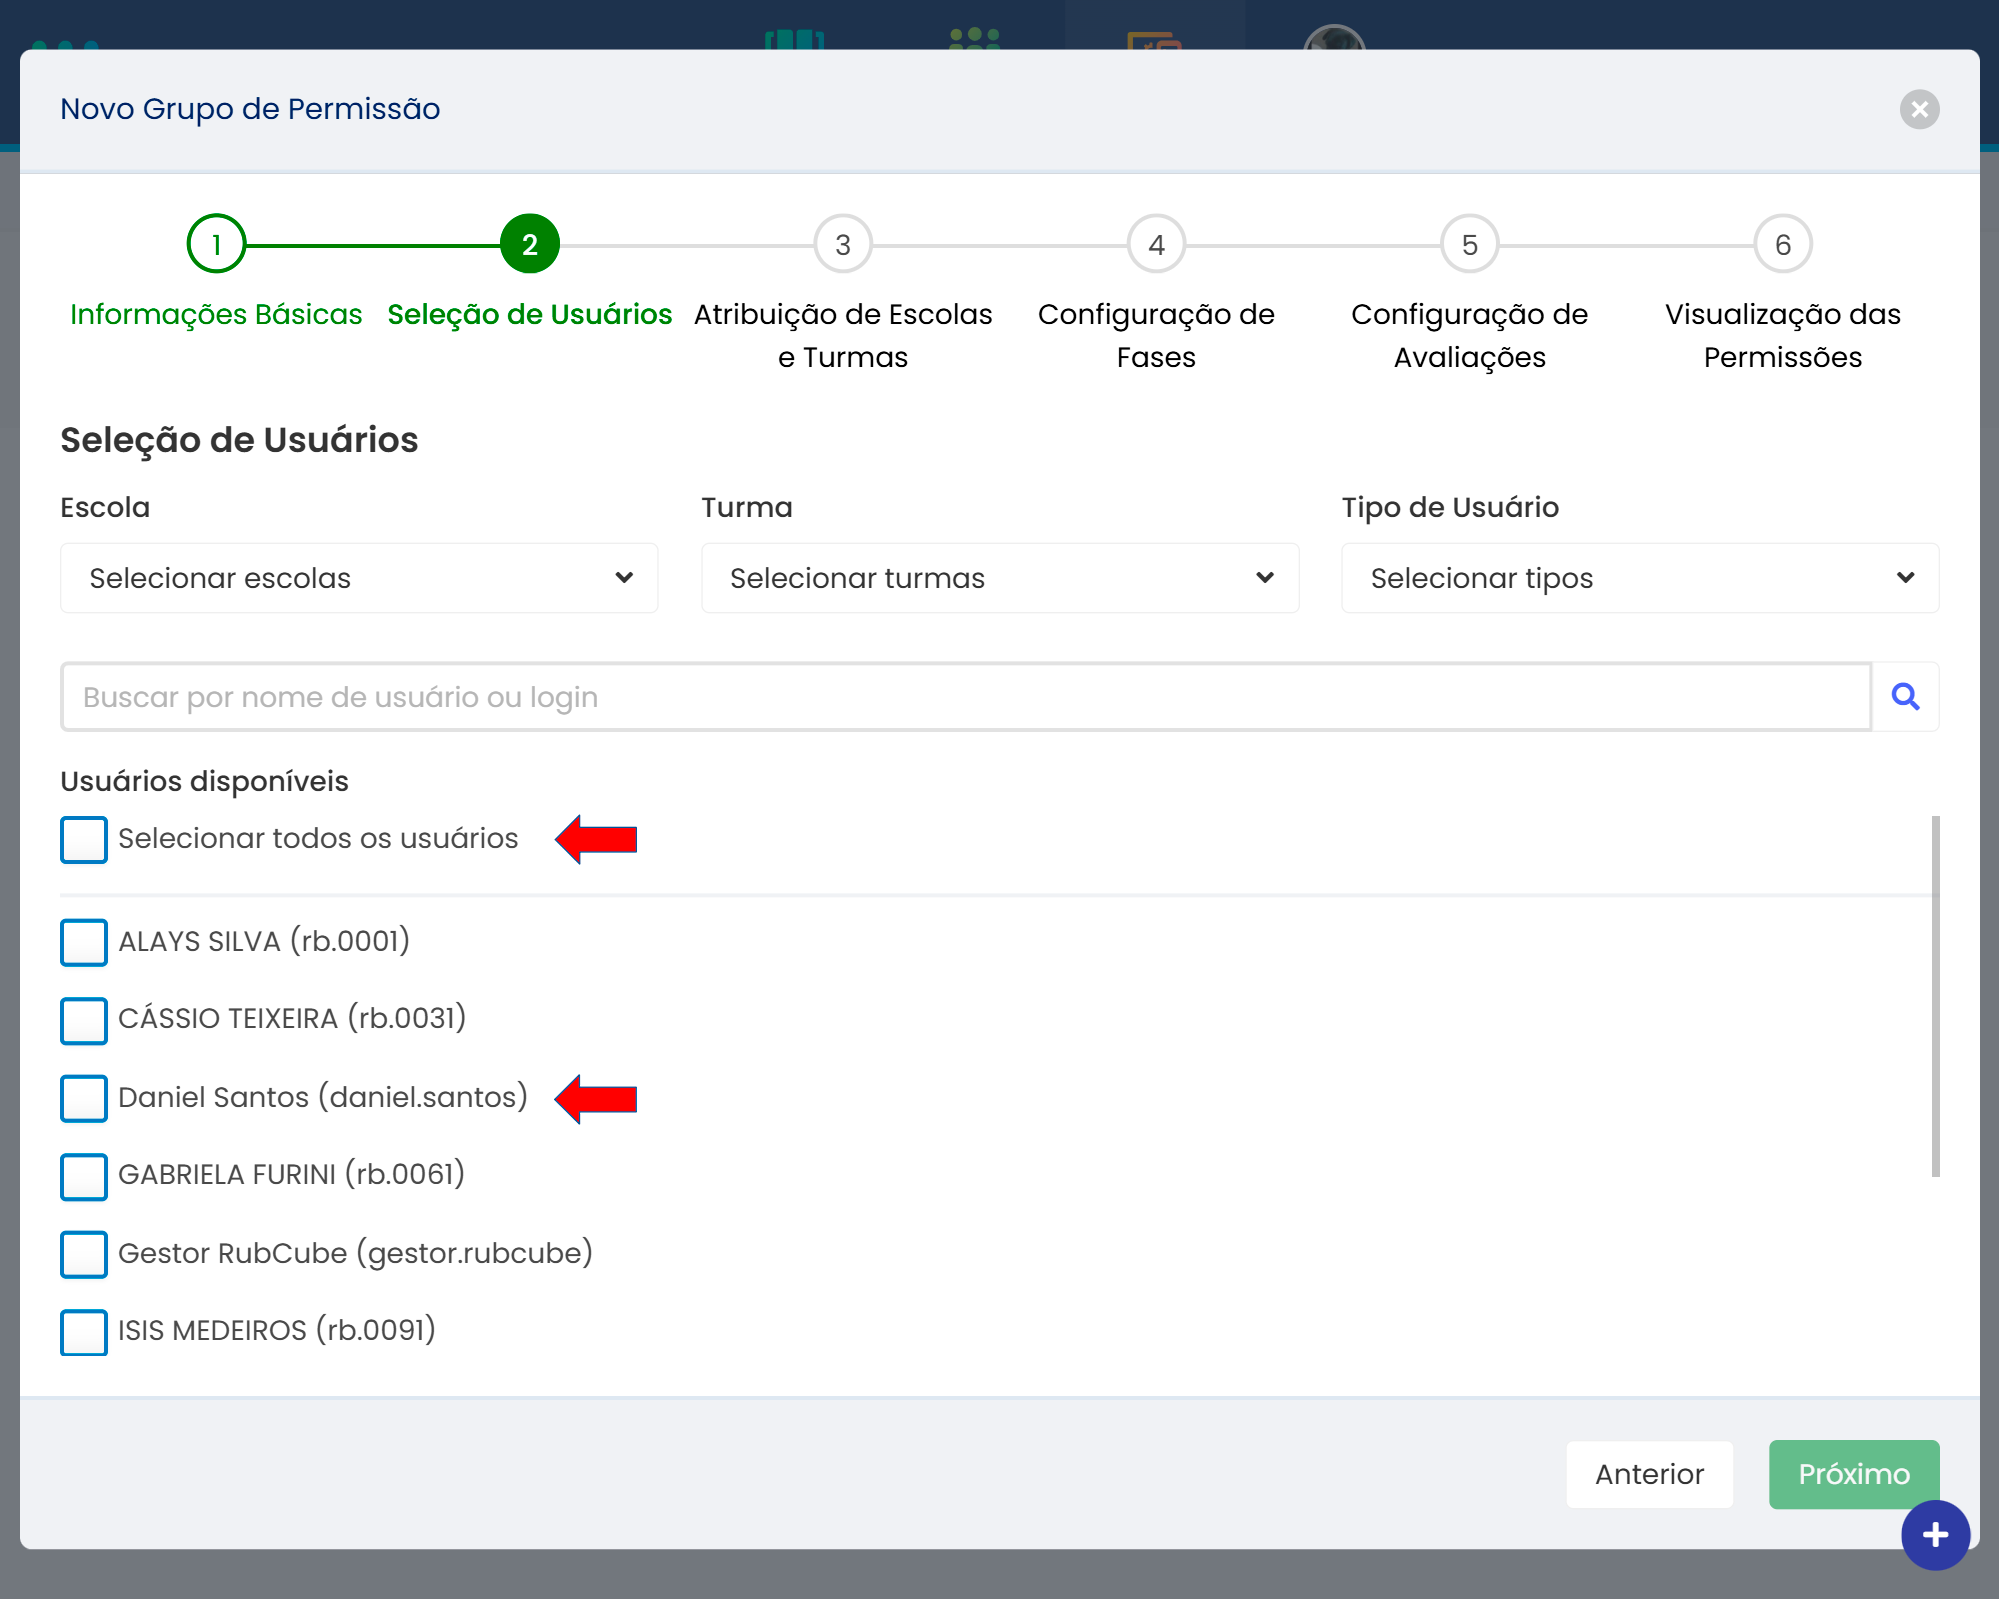Screen dimensions: 1999x1599
Task: Tick the ALAYS SILVA checkbox
Action: (84, 942)
